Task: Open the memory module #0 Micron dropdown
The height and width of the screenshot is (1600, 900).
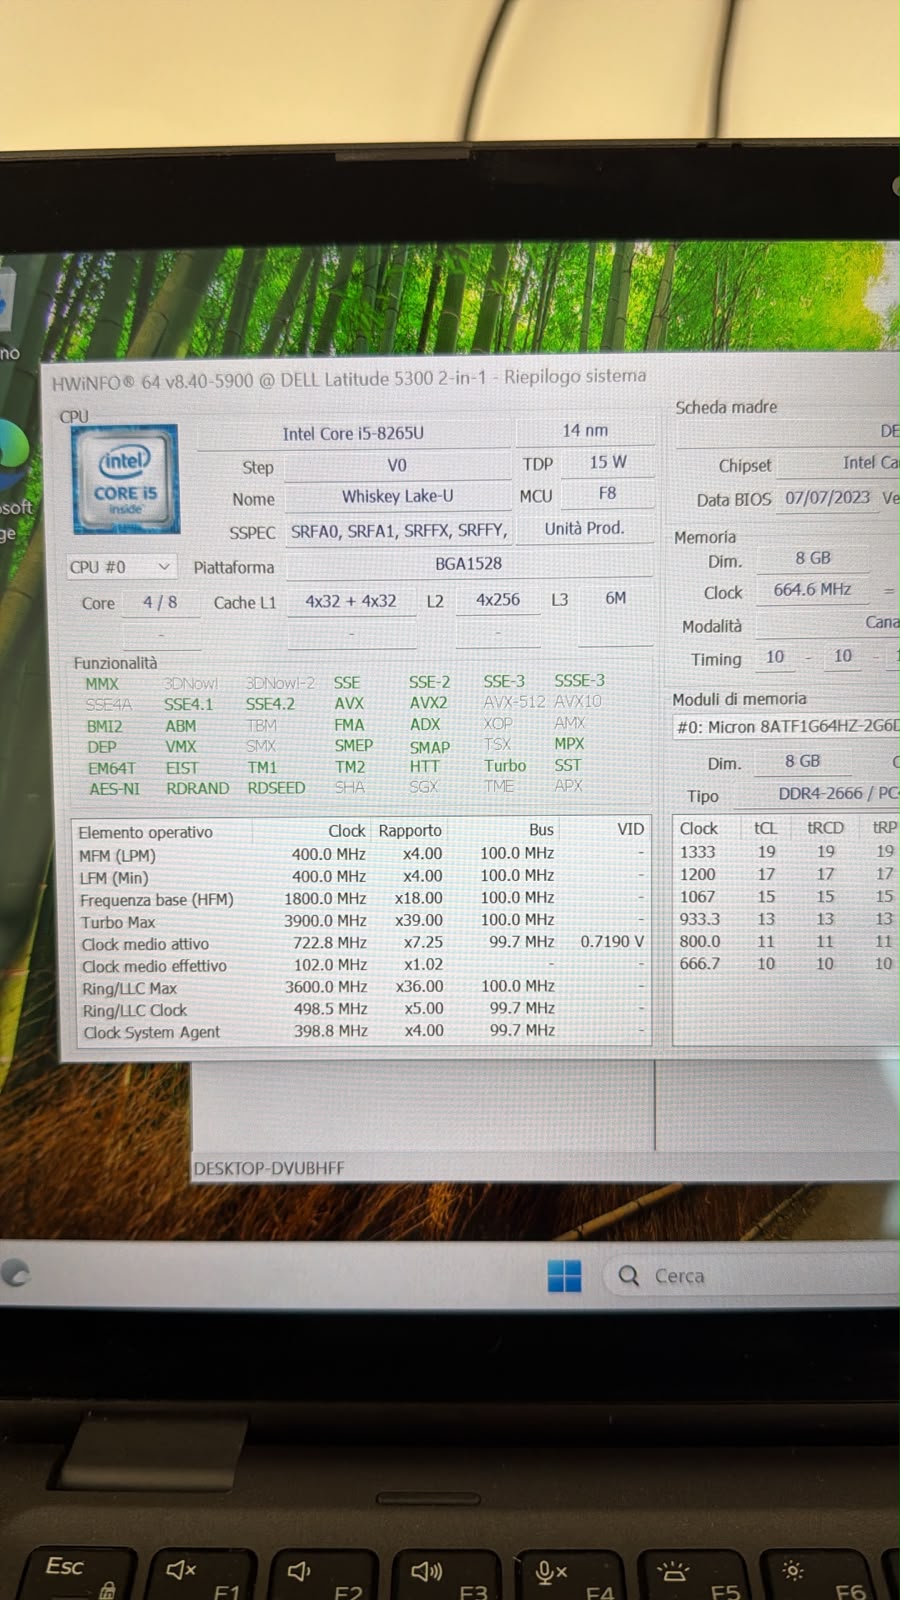Action: [x=787, y=726]
